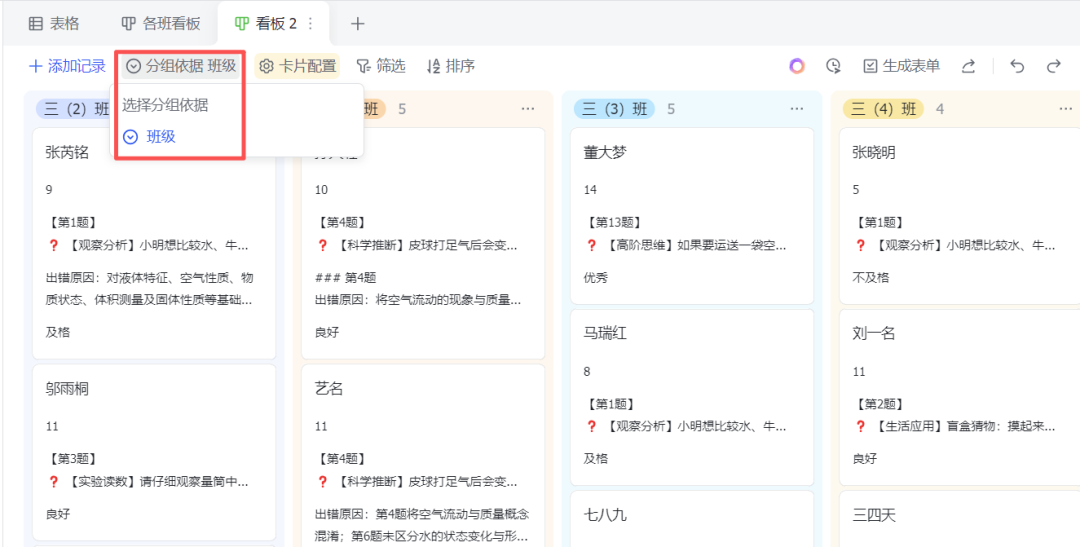The width and height of the screenshot is (1080, 547).
Task: Click 及格 rating on 马瑞红 card
Action: click(x=596, y=459)
